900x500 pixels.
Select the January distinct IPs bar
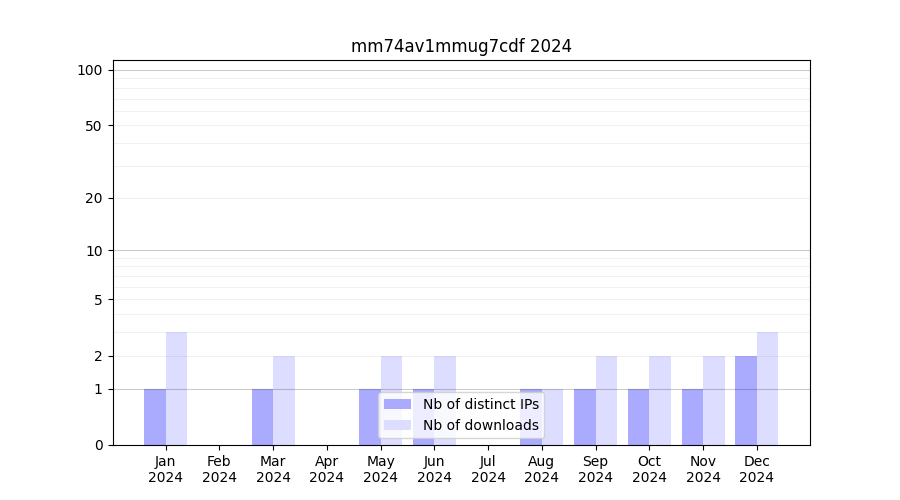pyautogui.click(x=155, y=417)
